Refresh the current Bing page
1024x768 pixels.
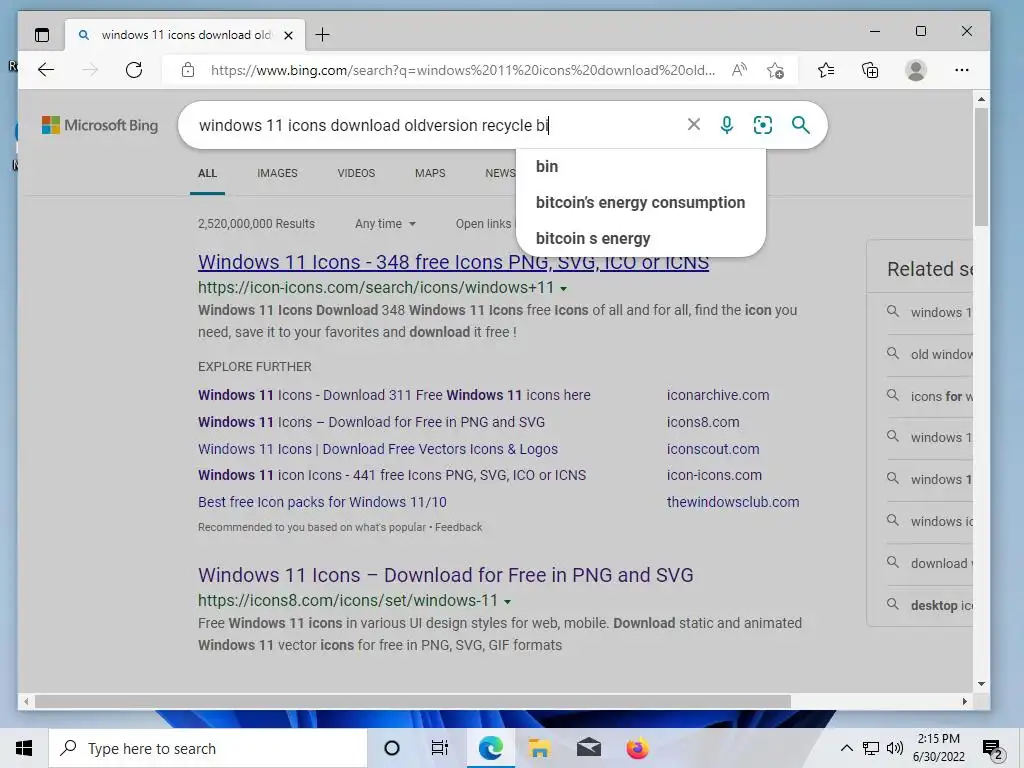pyautogui.click(x=134, y=70)
